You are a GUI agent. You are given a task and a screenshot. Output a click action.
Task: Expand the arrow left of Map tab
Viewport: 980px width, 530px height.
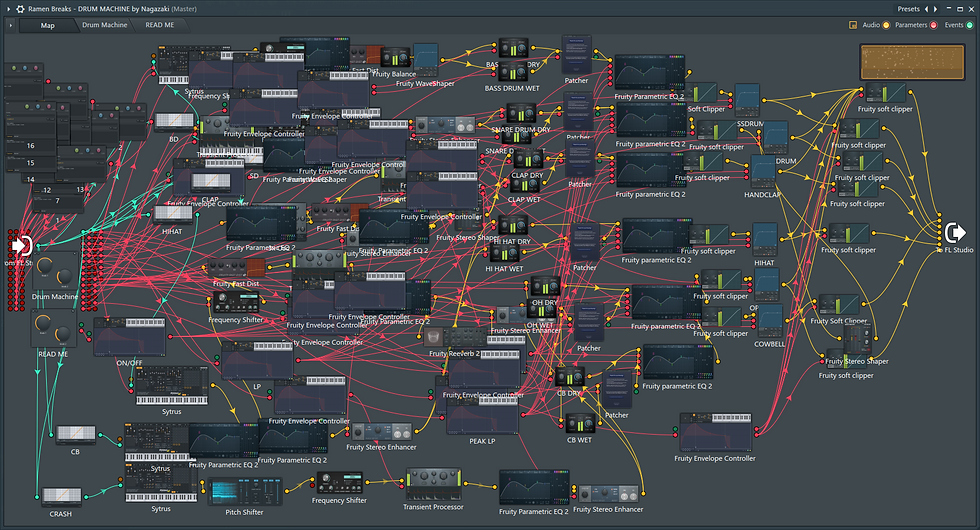point(11,26)
